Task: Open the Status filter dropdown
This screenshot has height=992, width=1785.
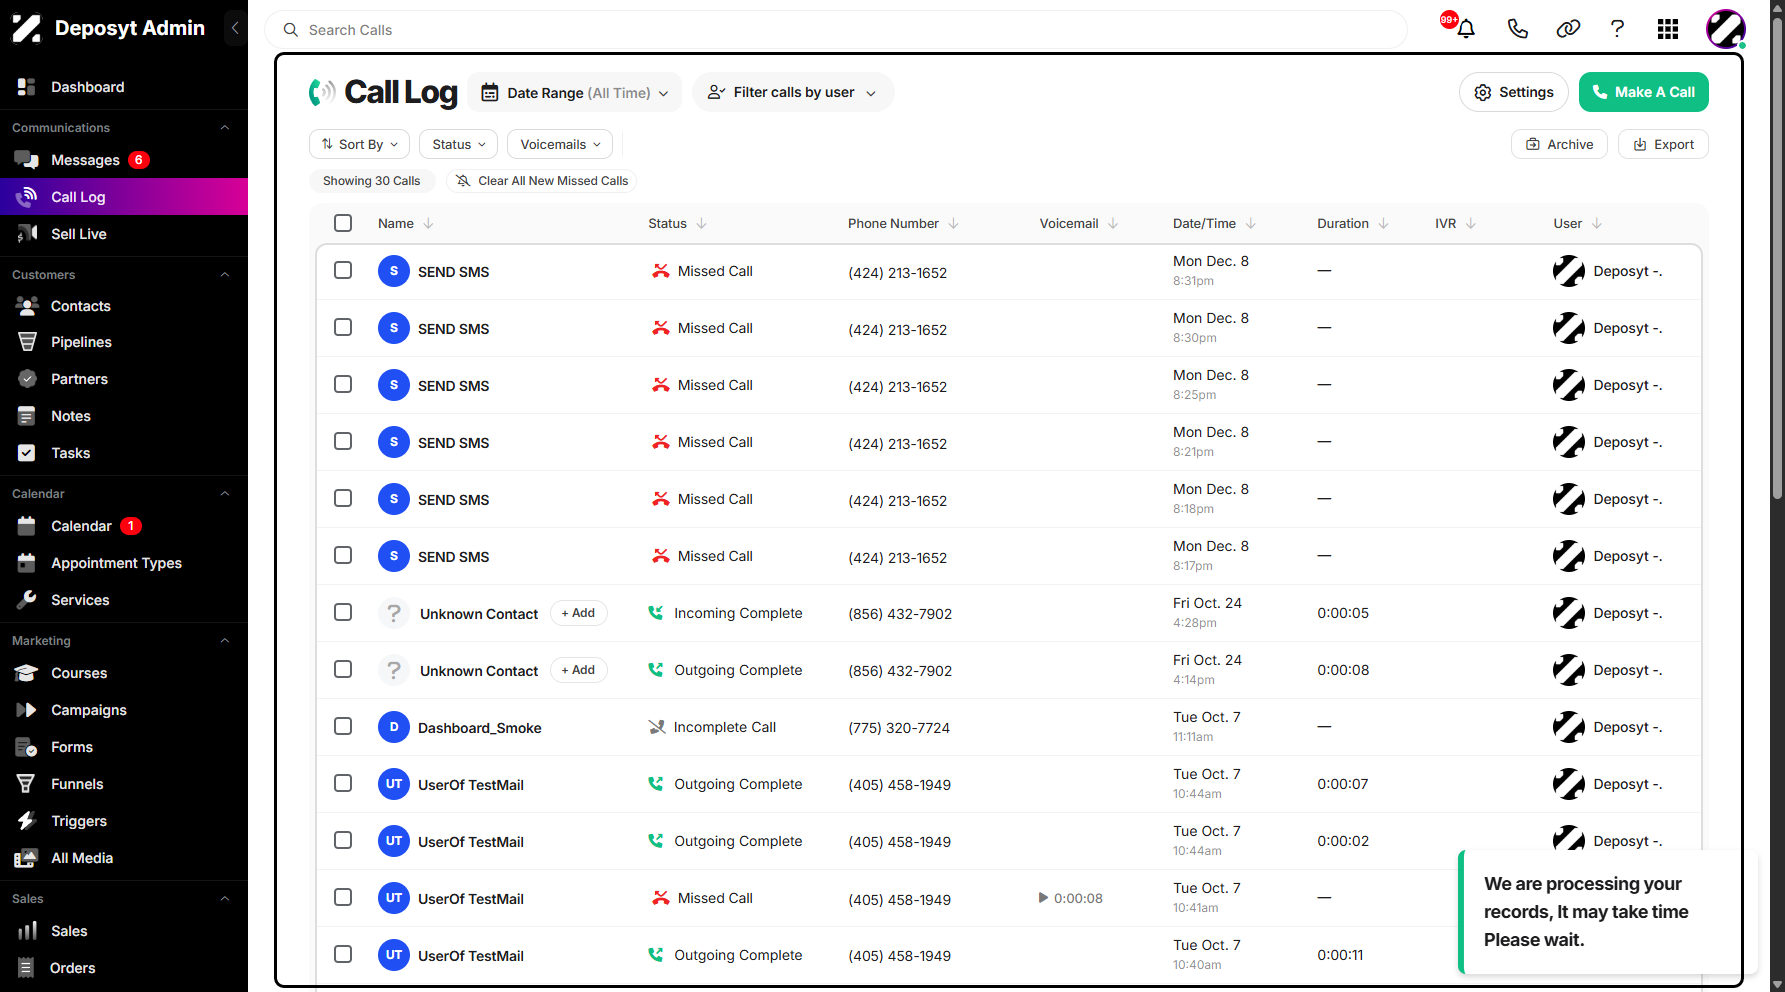Action: (x=458, y=144)
